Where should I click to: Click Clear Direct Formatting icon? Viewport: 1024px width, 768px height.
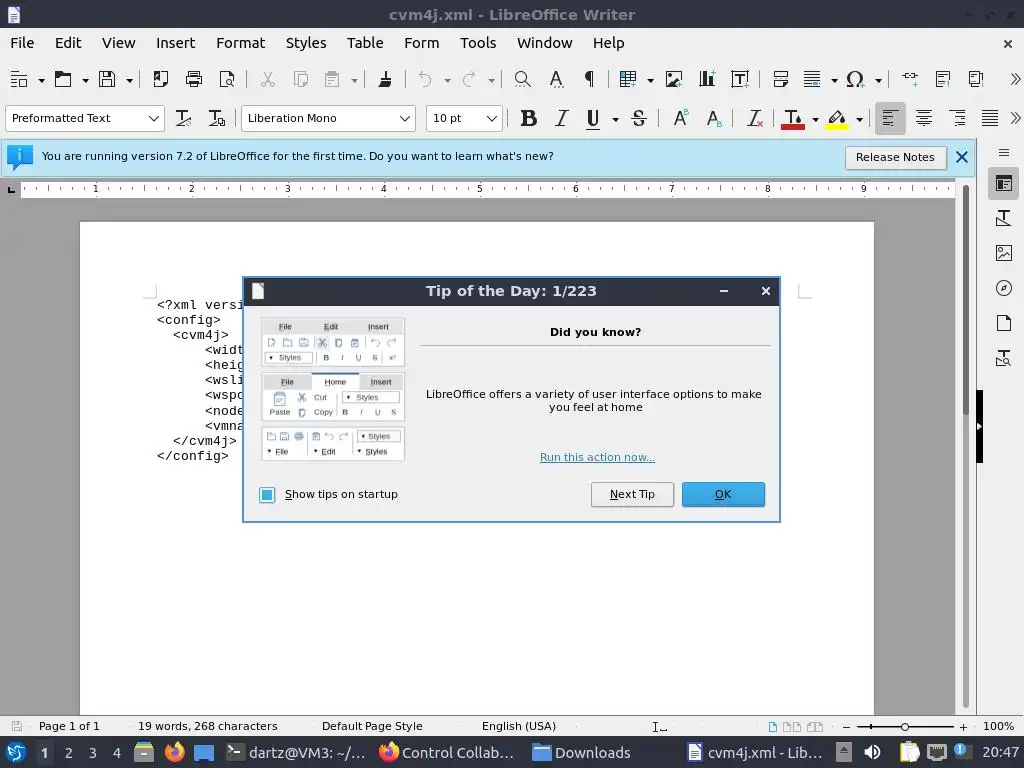[x=755, y=118]
